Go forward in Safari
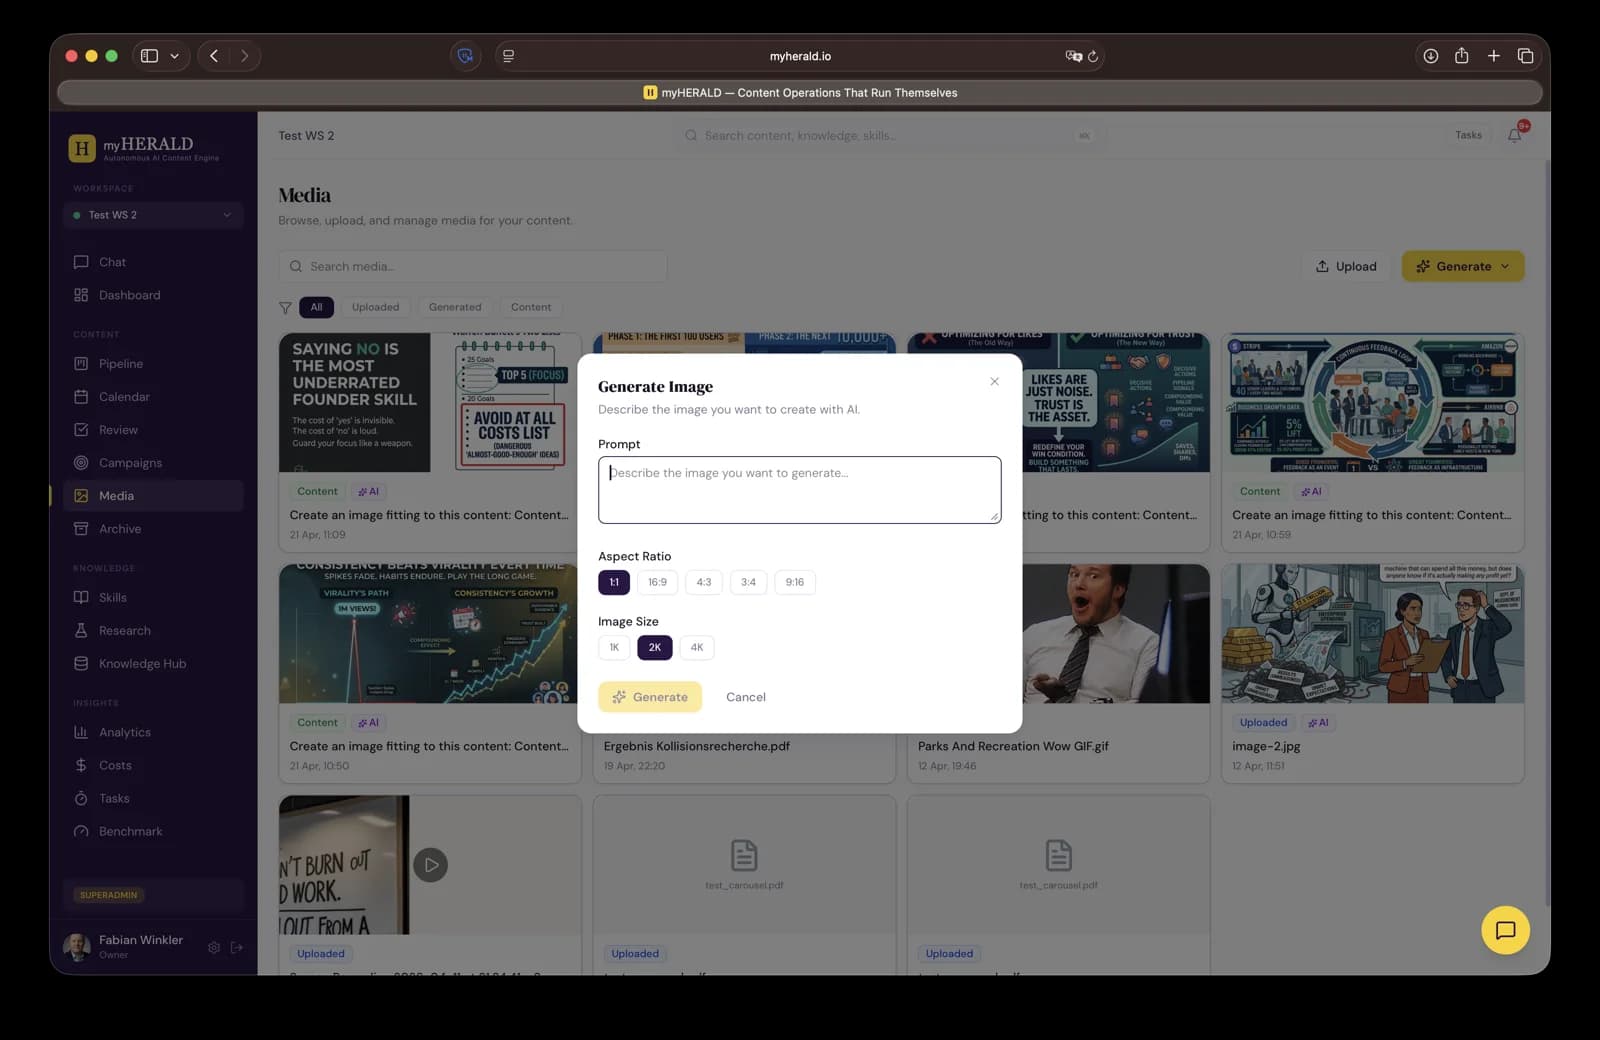 (244, 56)
